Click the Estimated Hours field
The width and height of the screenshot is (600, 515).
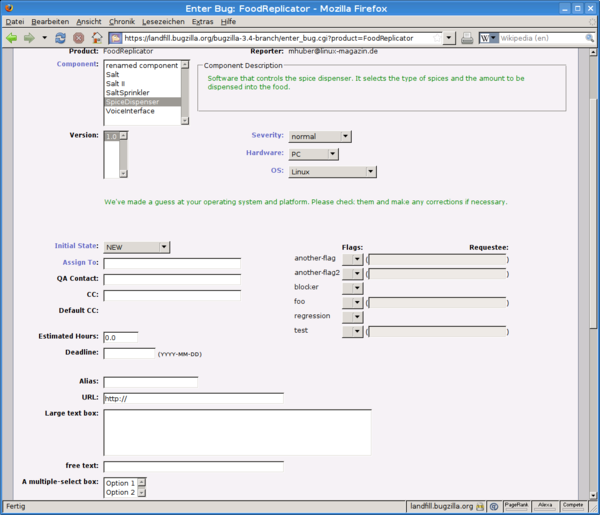pyautogui.click(x=121, y=337)
